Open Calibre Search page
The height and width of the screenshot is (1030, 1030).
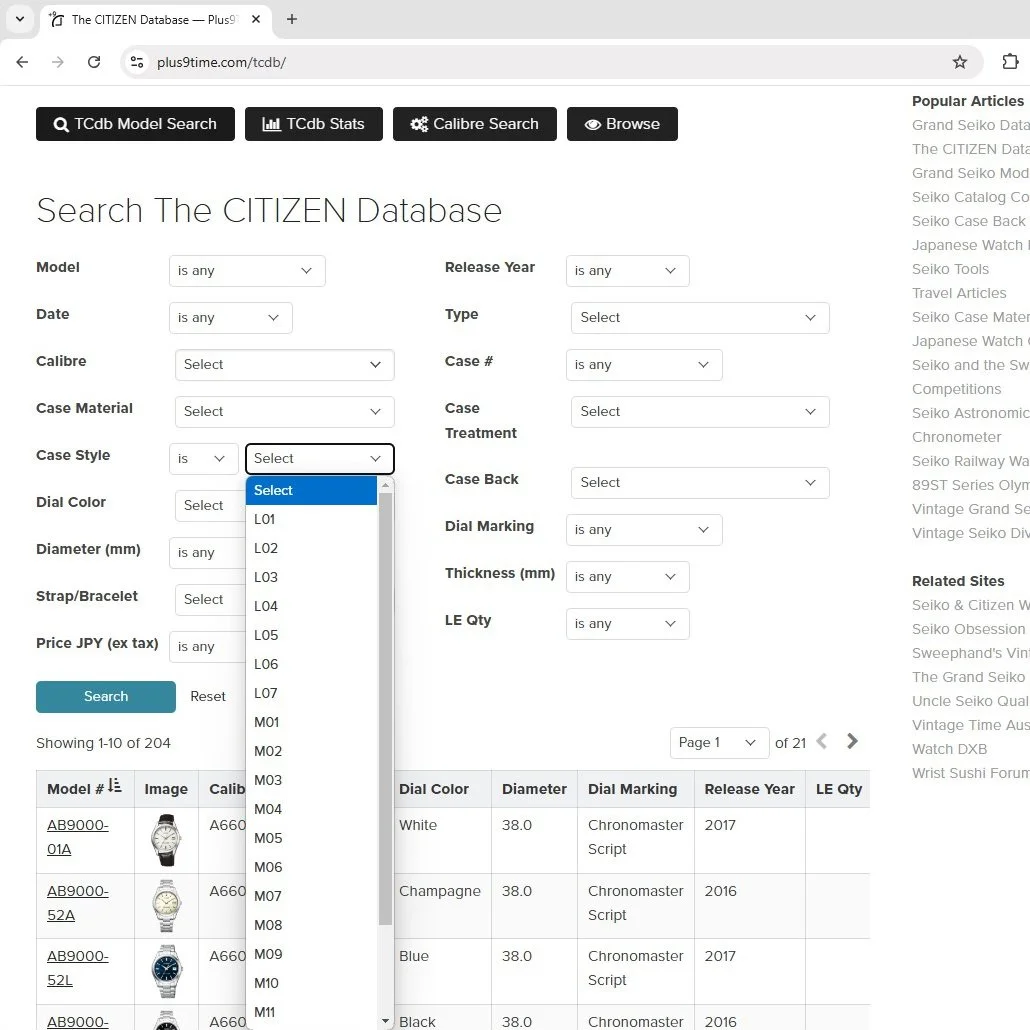[474, 124]
